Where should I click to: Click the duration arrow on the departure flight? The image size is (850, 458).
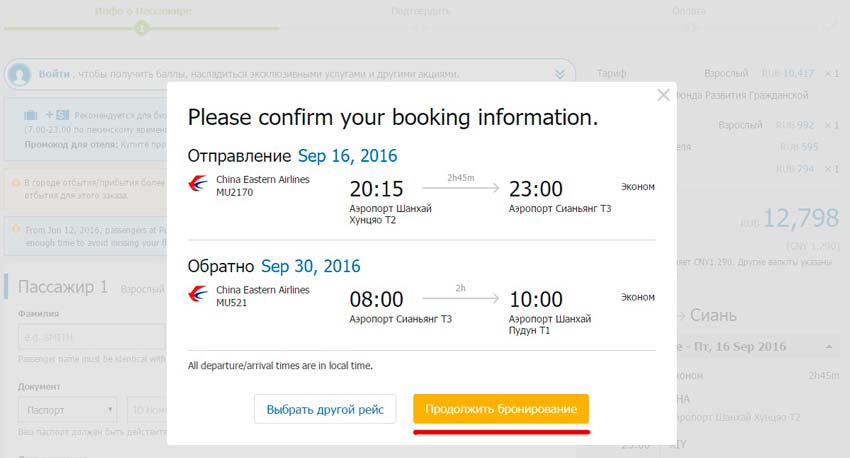461,187
